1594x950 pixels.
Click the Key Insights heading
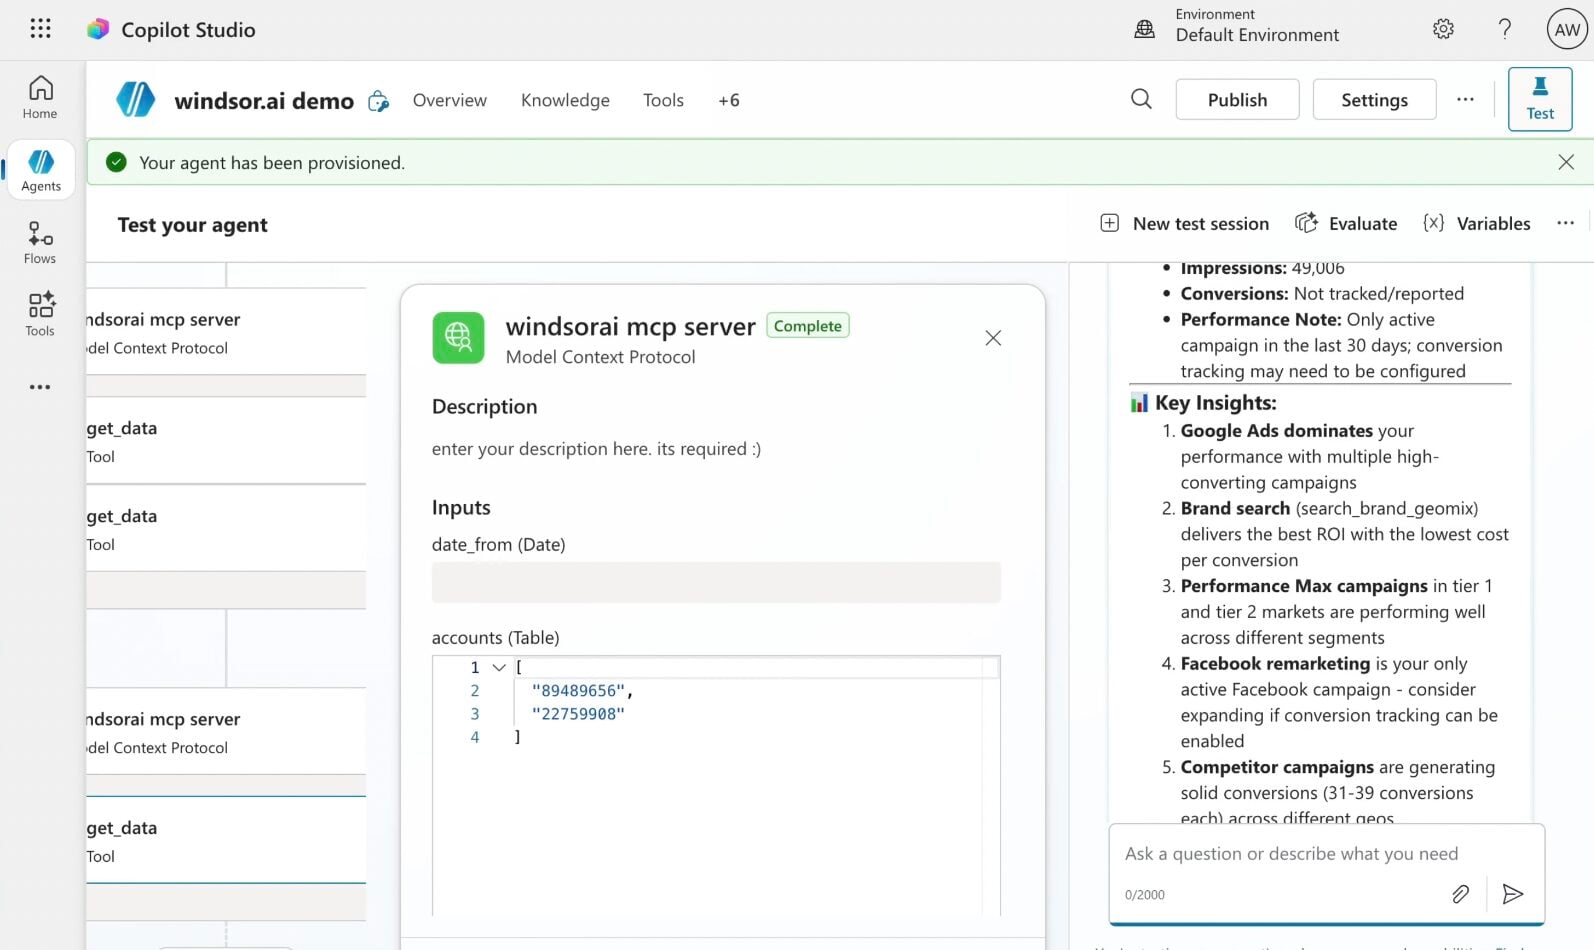click(1215, 403)
